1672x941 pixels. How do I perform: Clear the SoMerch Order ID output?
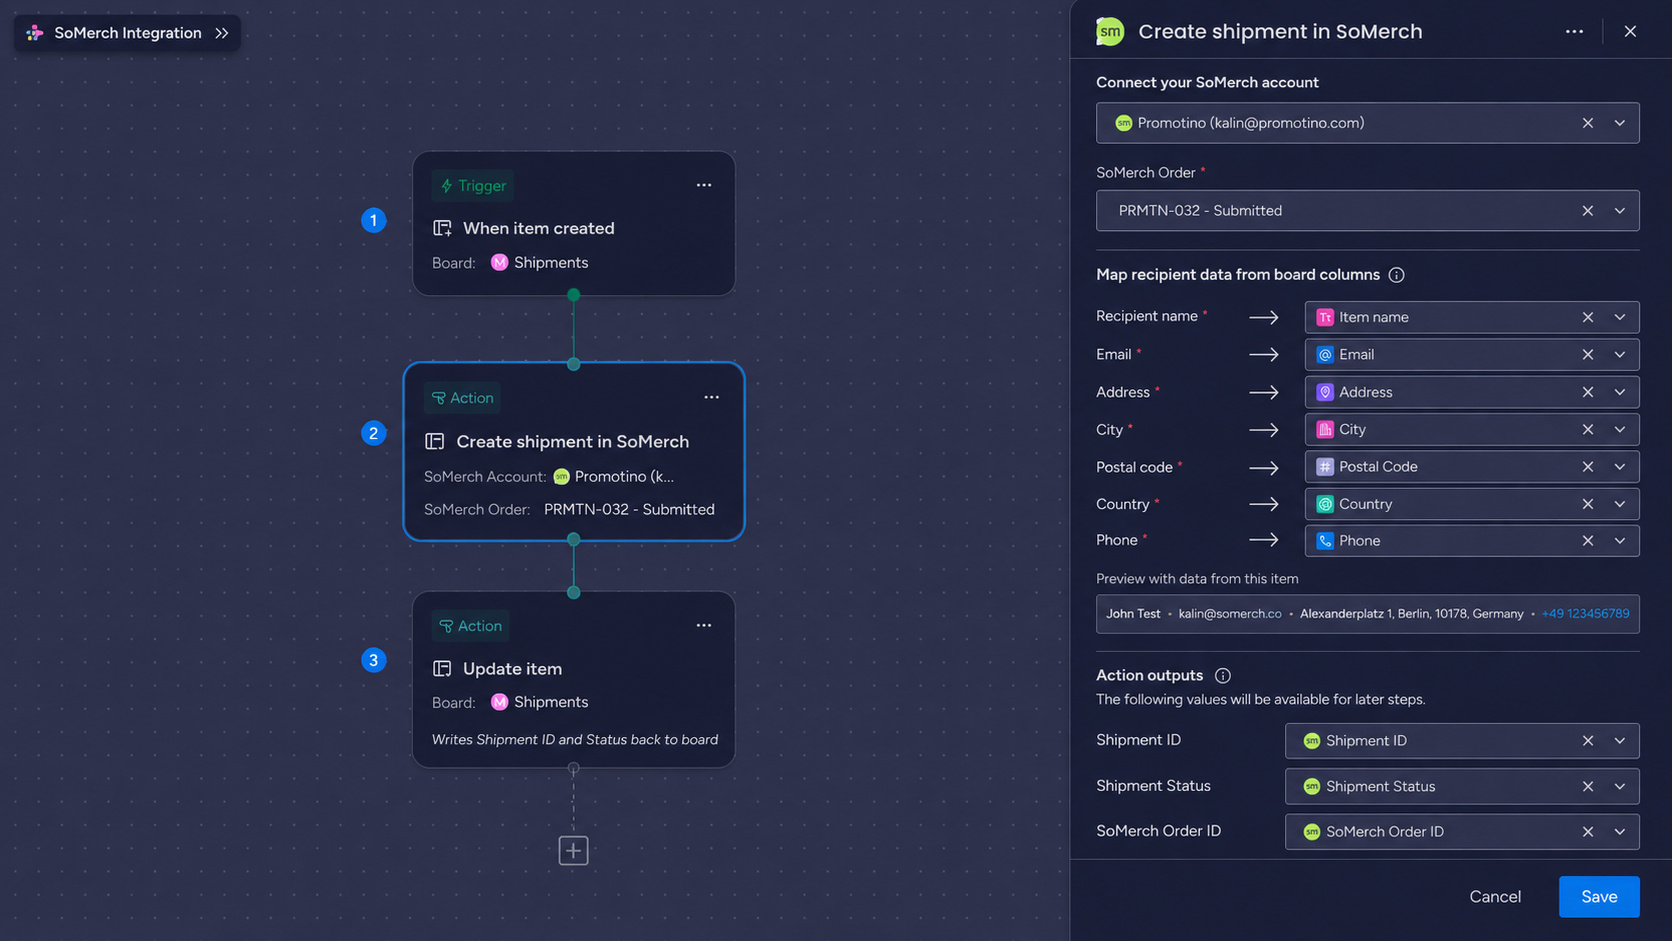coord(1587,832)
